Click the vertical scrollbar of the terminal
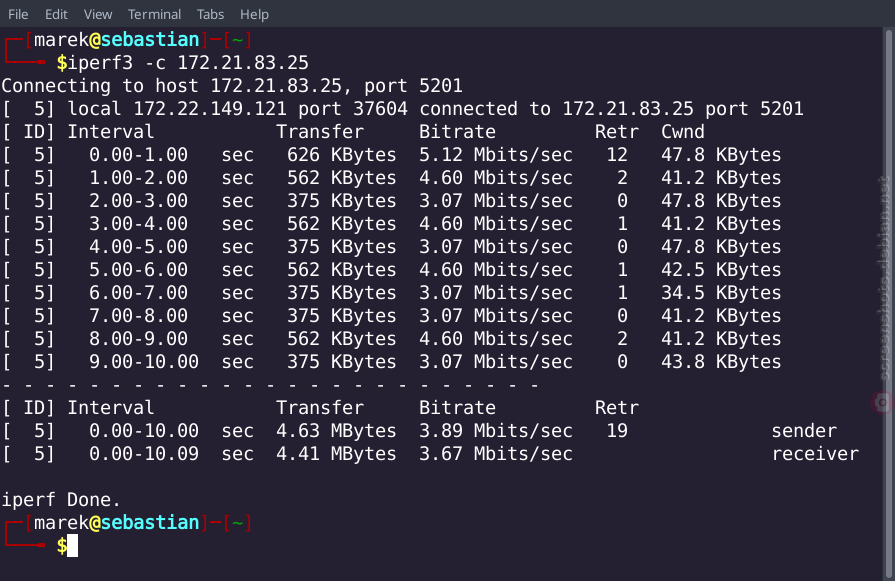Screen dimensions: 895x581 (889, 302)
